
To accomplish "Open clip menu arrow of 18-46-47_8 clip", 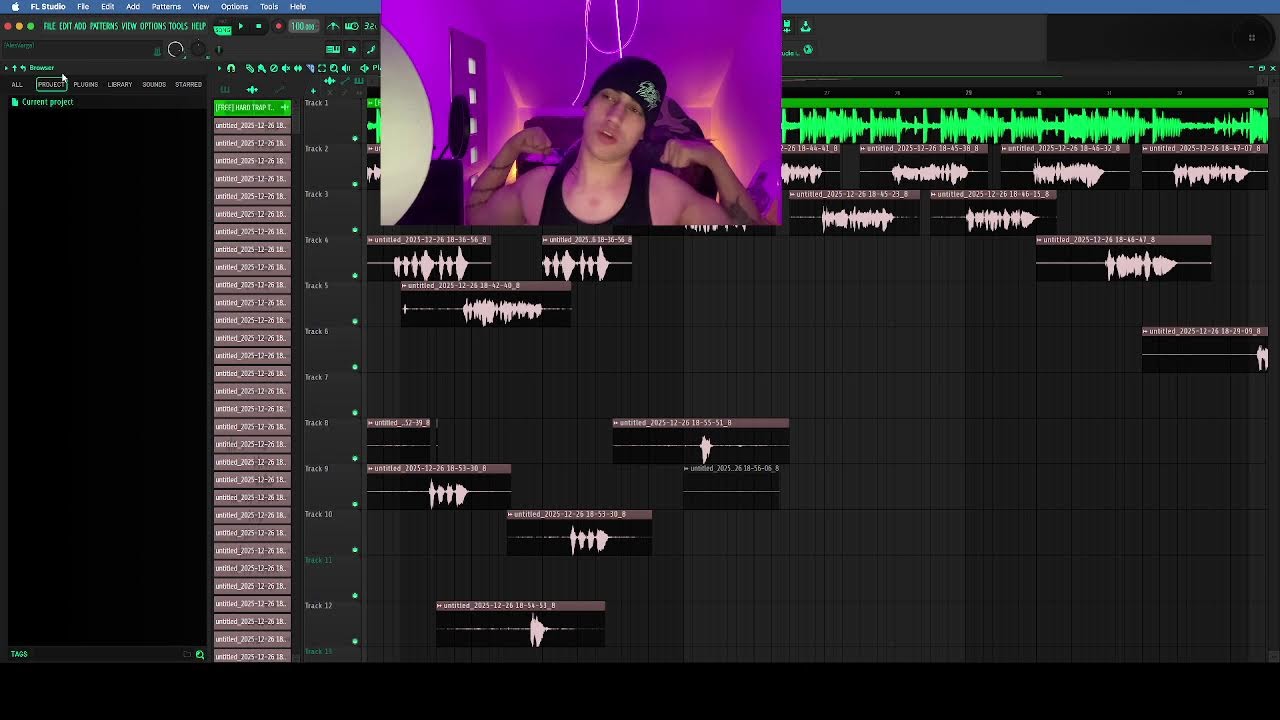I will 1040,240.
